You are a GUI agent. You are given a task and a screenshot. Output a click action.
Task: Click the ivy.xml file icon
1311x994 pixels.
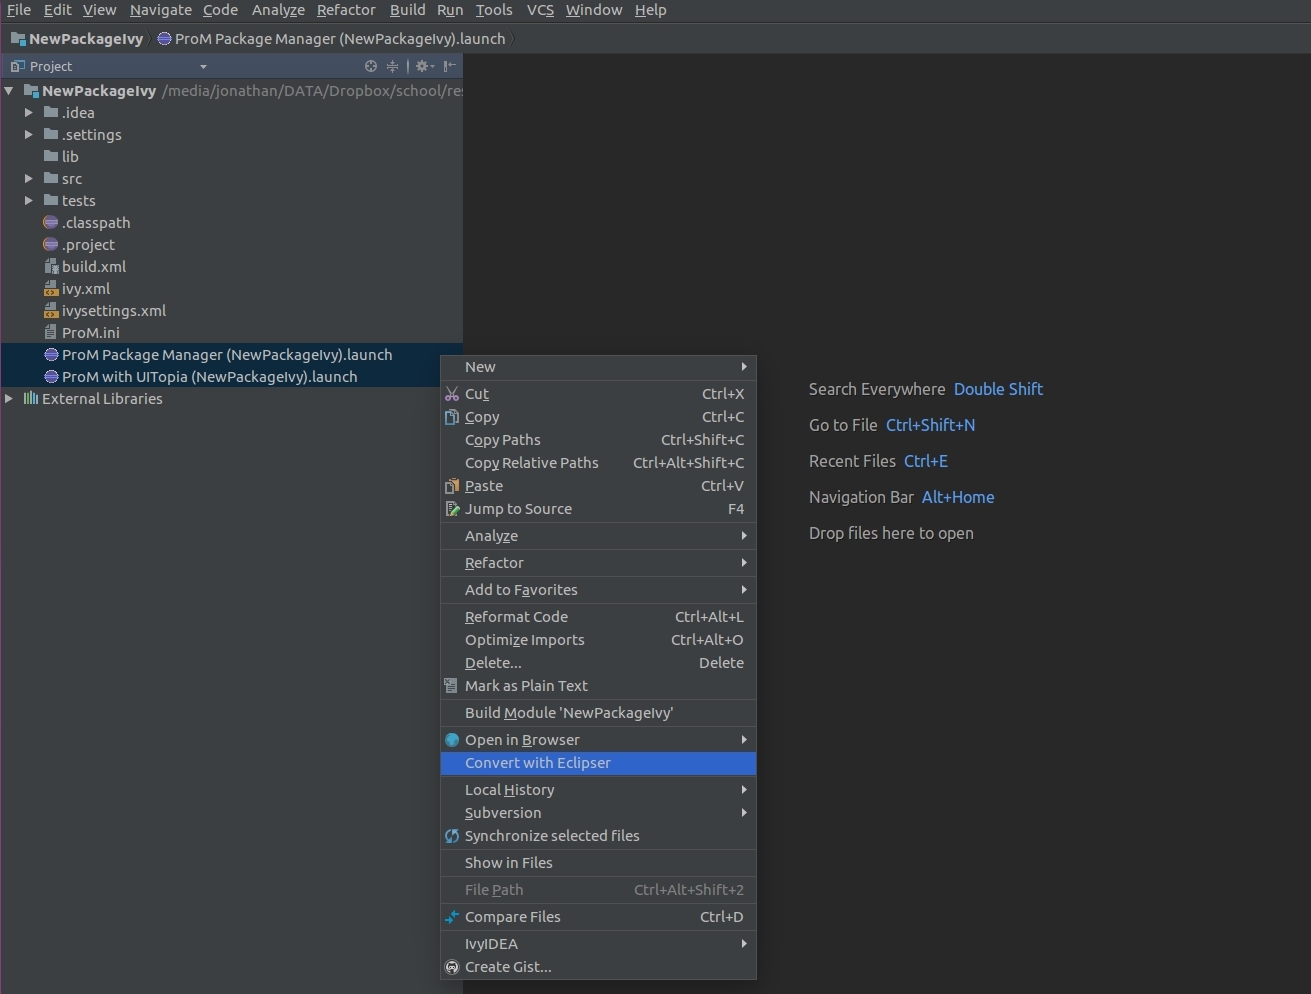(51, 288)
